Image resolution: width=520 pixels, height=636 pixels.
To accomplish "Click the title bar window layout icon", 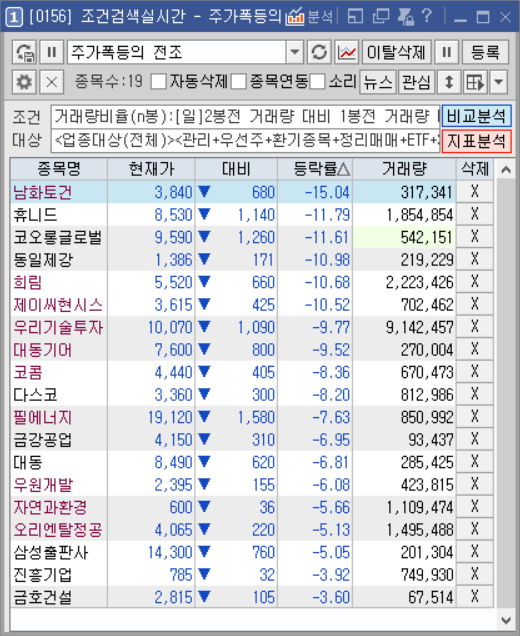I will (x=355, y=17).
